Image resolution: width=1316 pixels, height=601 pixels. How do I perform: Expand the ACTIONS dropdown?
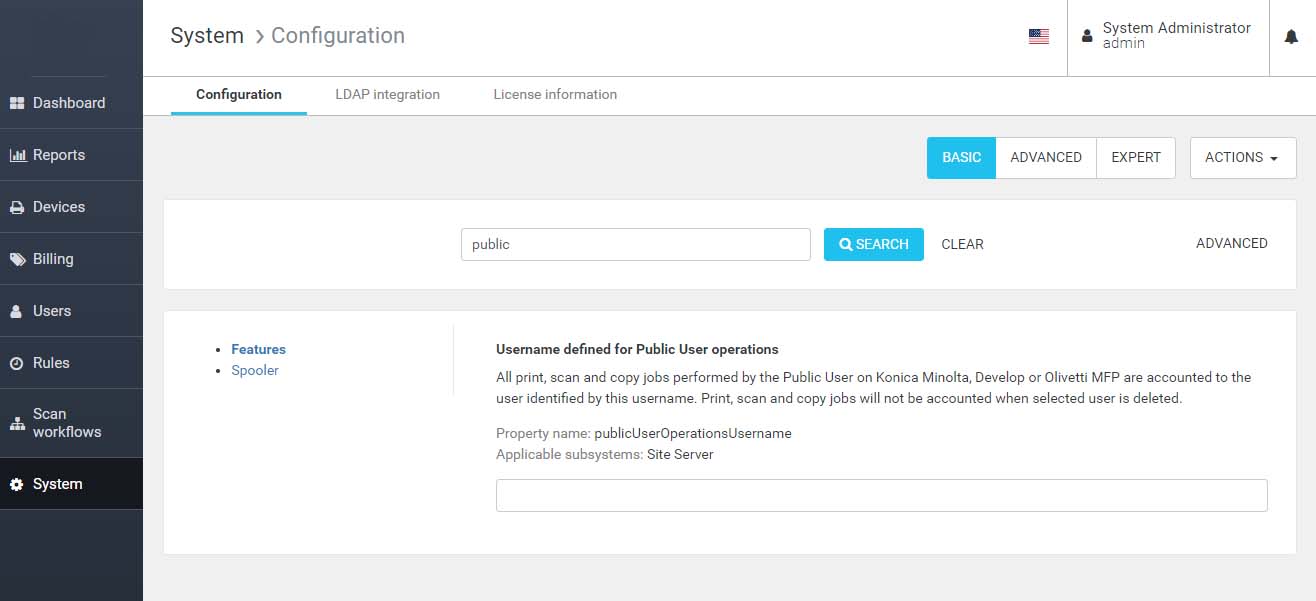[1243, 158]
